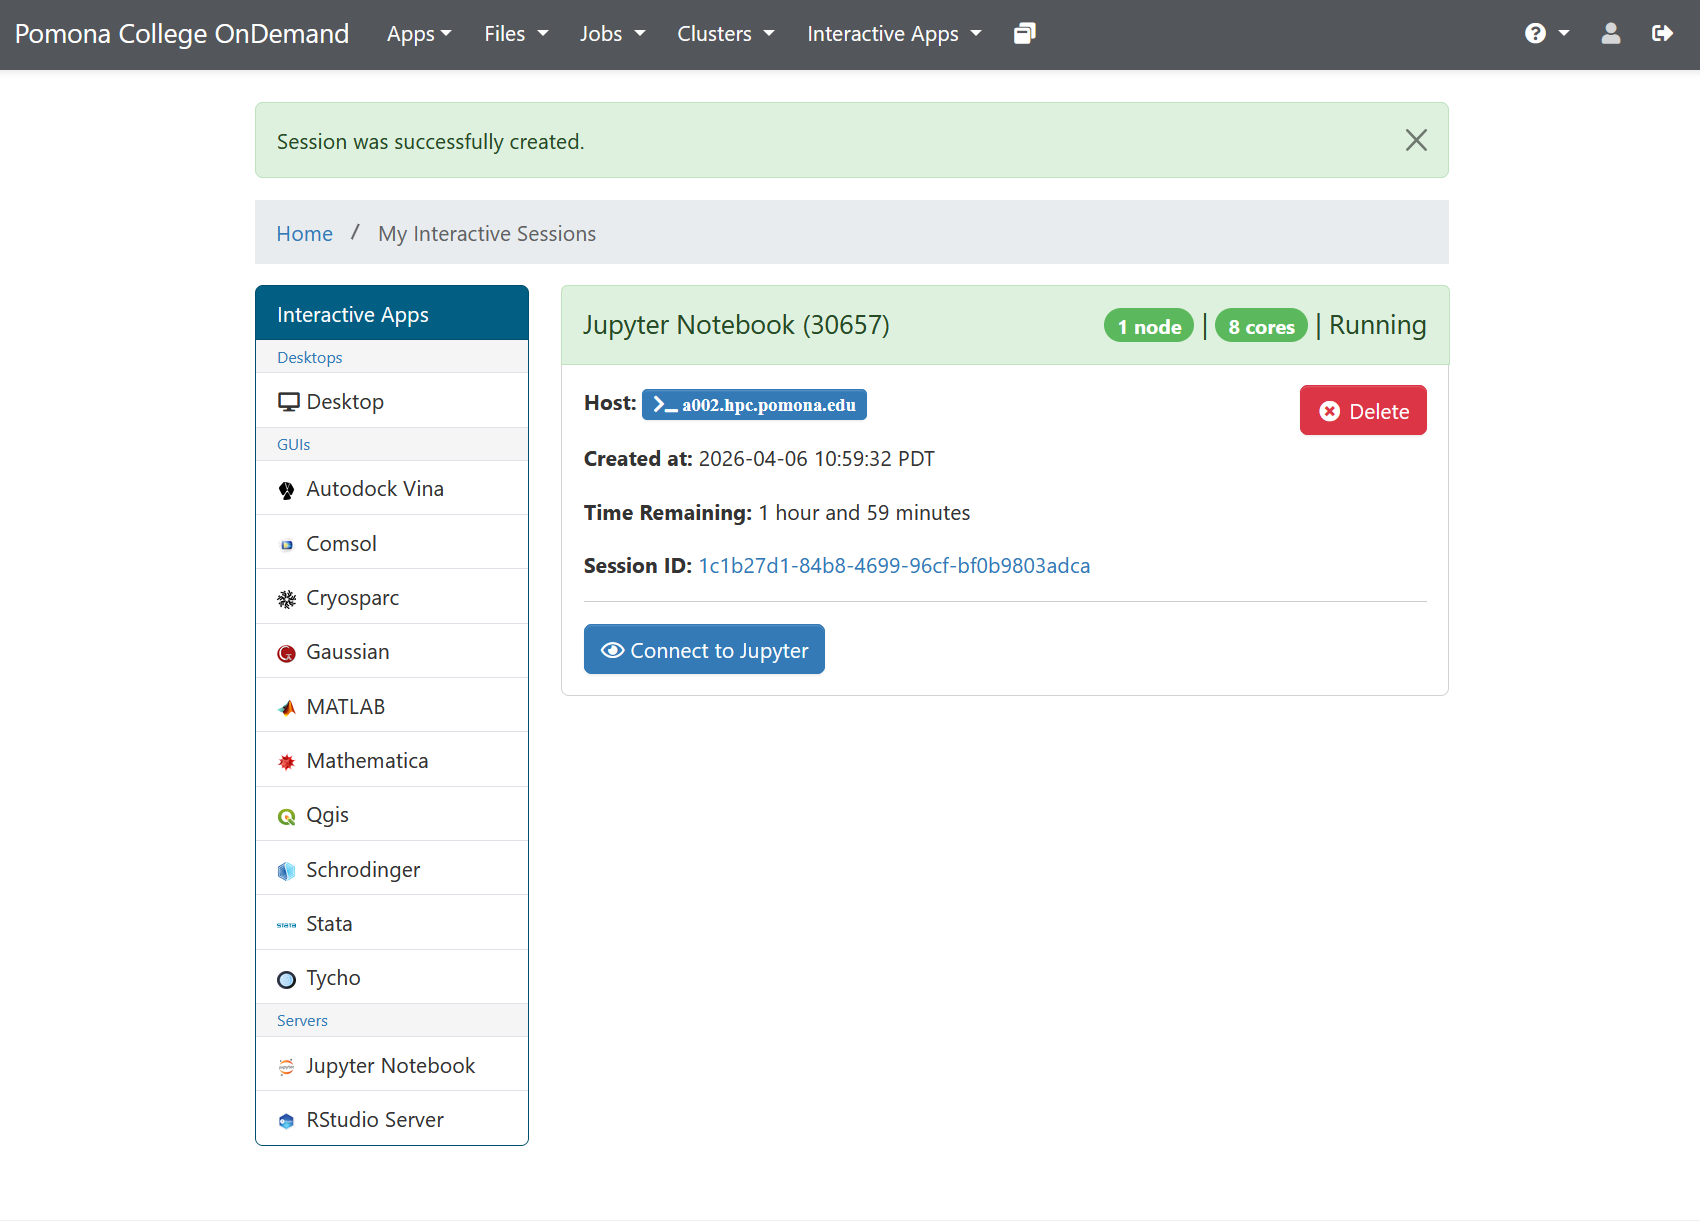
Task: Go to Pomona College OnDemand home
Action: 182,34
